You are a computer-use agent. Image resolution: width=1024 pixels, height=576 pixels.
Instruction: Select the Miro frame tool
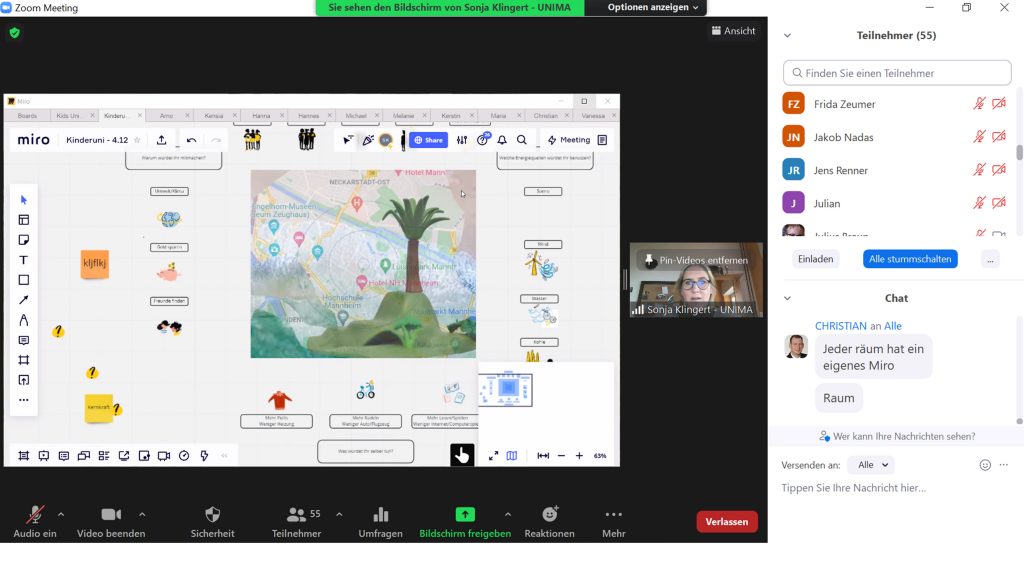click(24, 360)
